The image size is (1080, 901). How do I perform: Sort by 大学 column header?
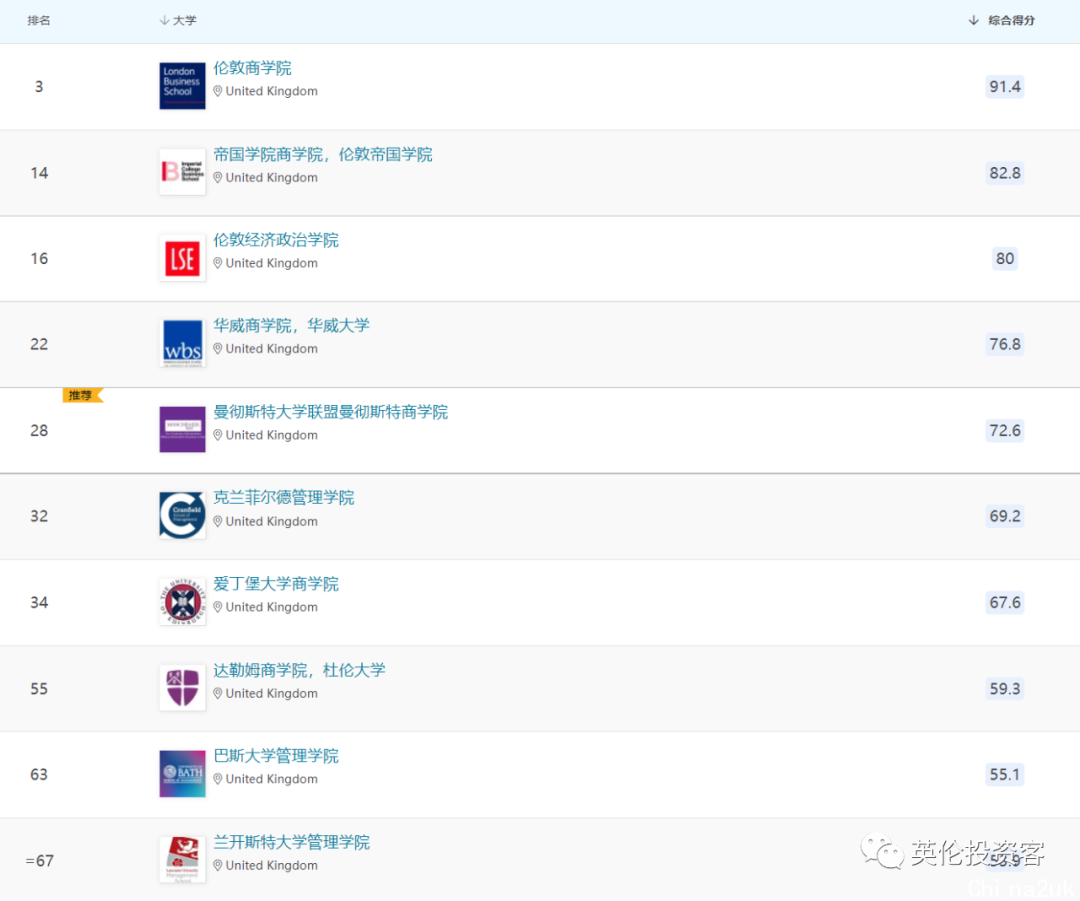pyautogui.click(x=178, y=21)
